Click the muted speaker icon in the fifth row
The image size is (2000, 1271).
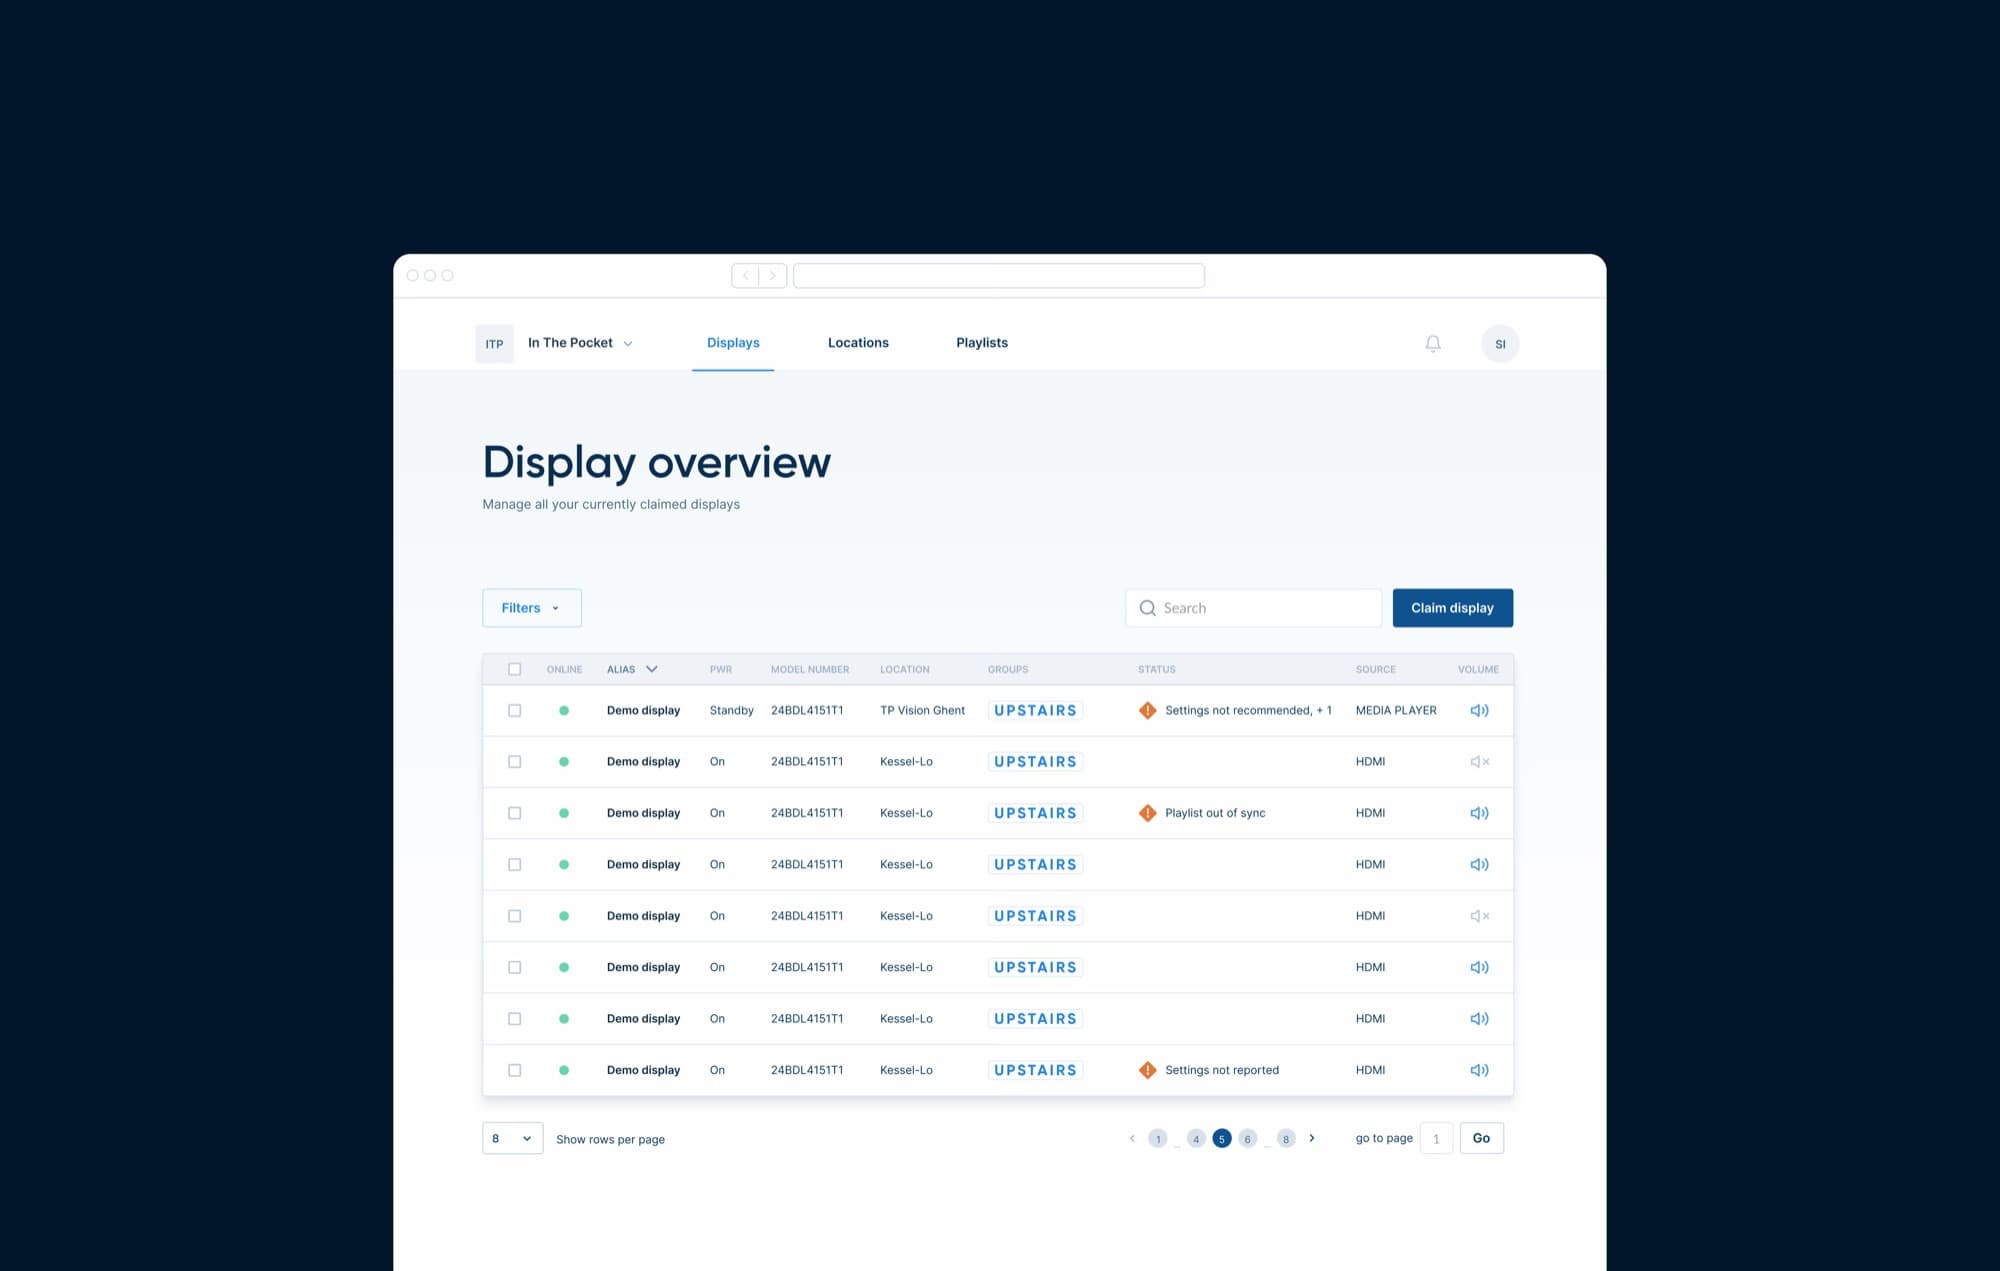[x=1479, y=916]
